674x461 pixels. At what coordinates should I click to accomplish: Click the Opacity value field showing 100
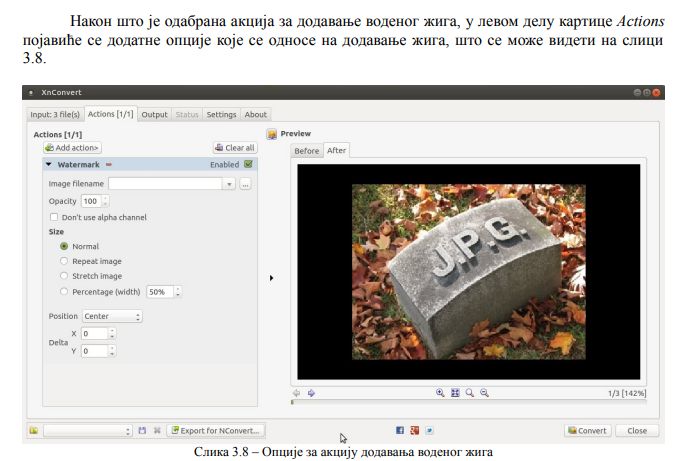click(91, 201)
